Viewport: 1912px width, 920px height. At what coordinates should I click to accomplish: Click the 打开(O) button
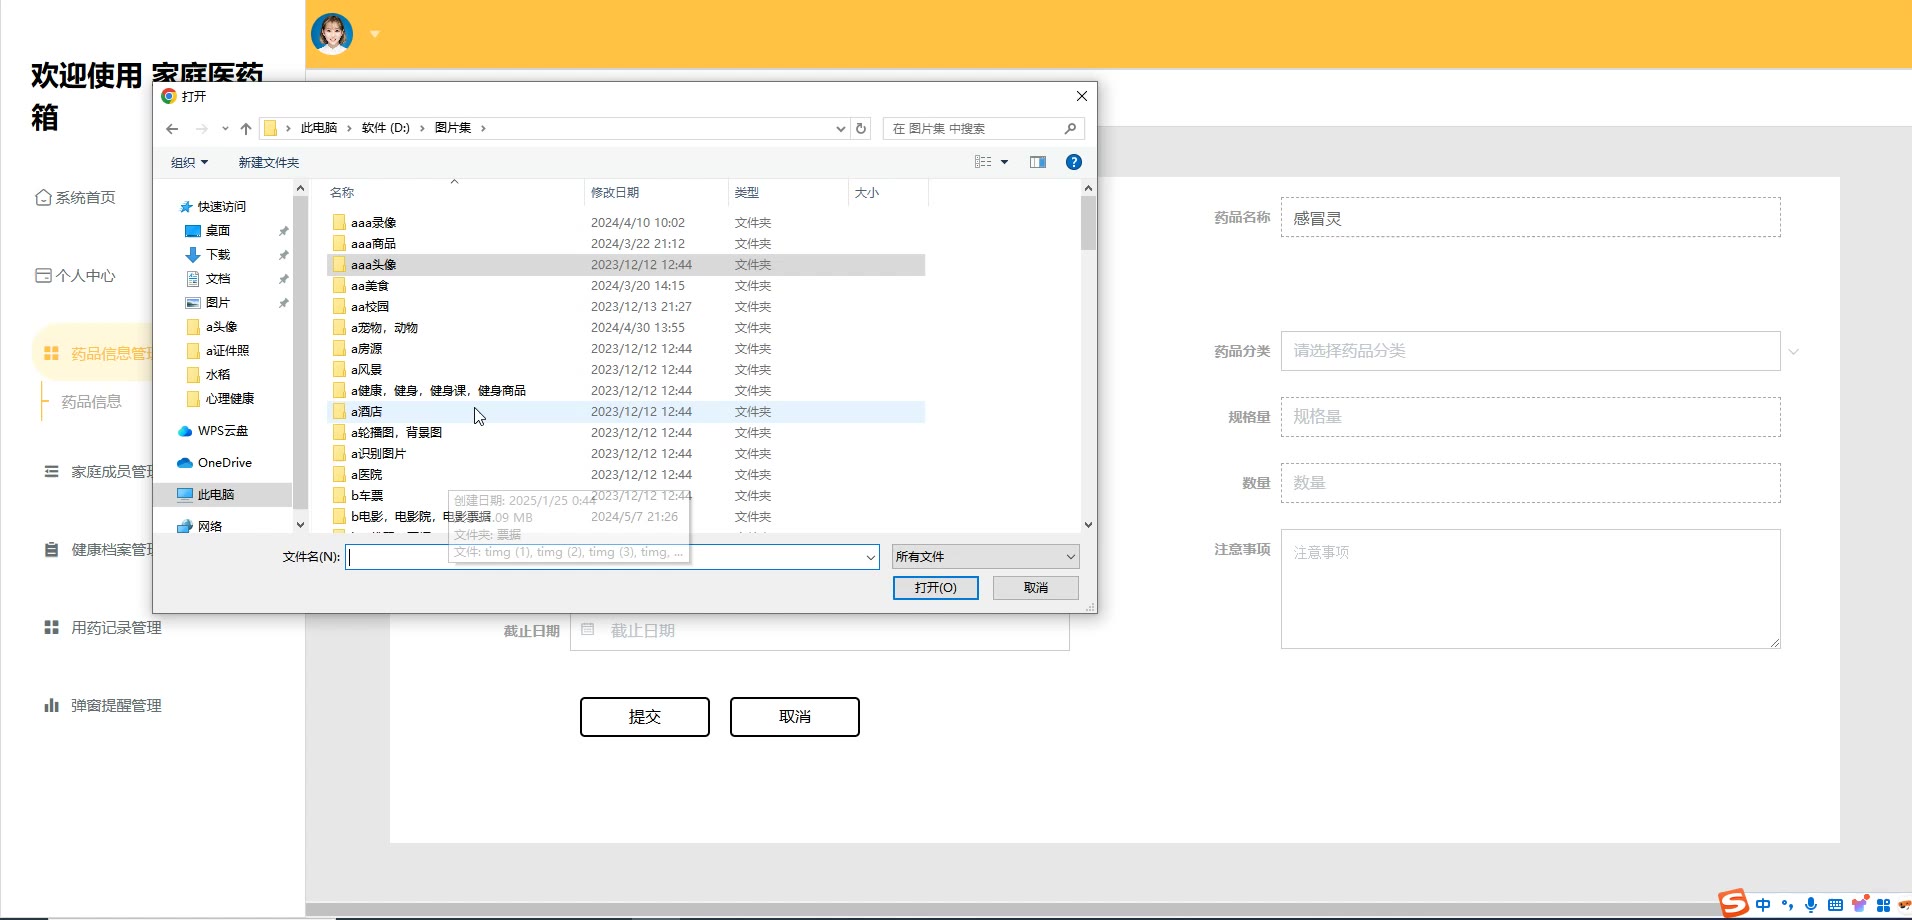tap(935, 588)
